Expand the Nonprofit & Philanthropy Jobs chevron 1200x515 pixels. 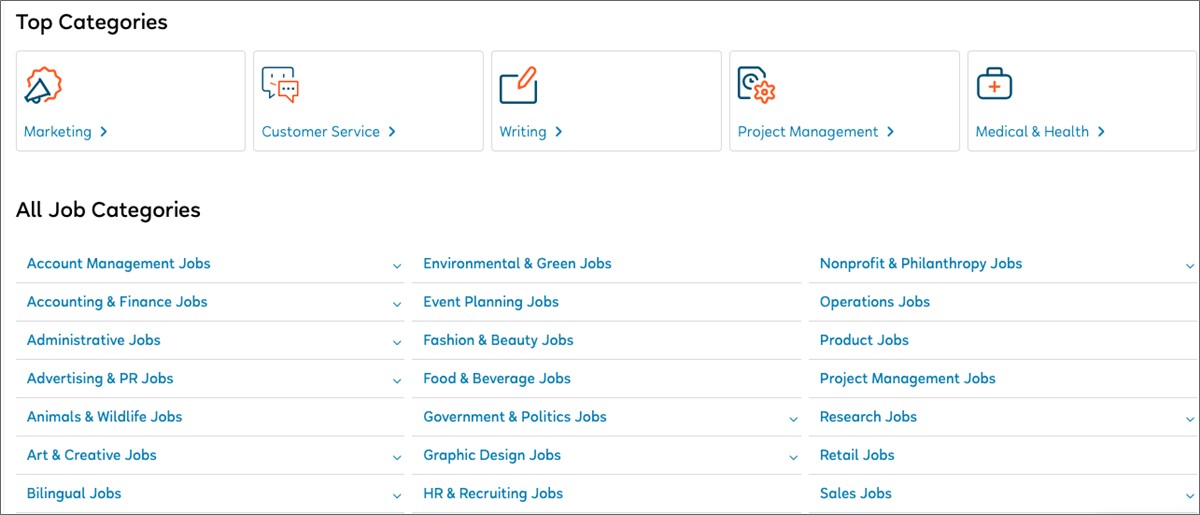pyautogui.click(x=1190, y=266)
